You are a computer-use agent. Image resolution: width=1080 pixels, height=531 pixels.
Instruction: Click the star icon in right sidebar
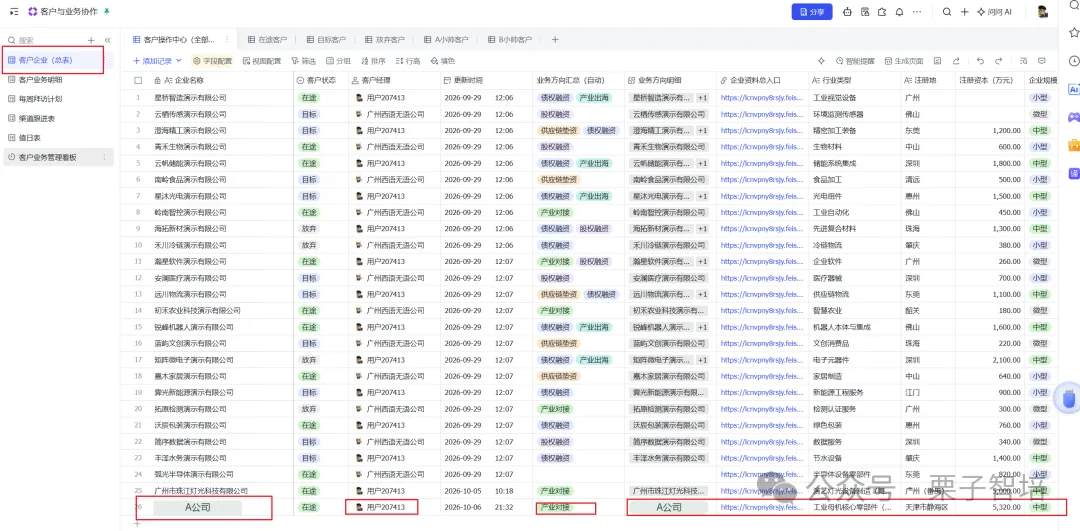click(x=1073, y=32)
